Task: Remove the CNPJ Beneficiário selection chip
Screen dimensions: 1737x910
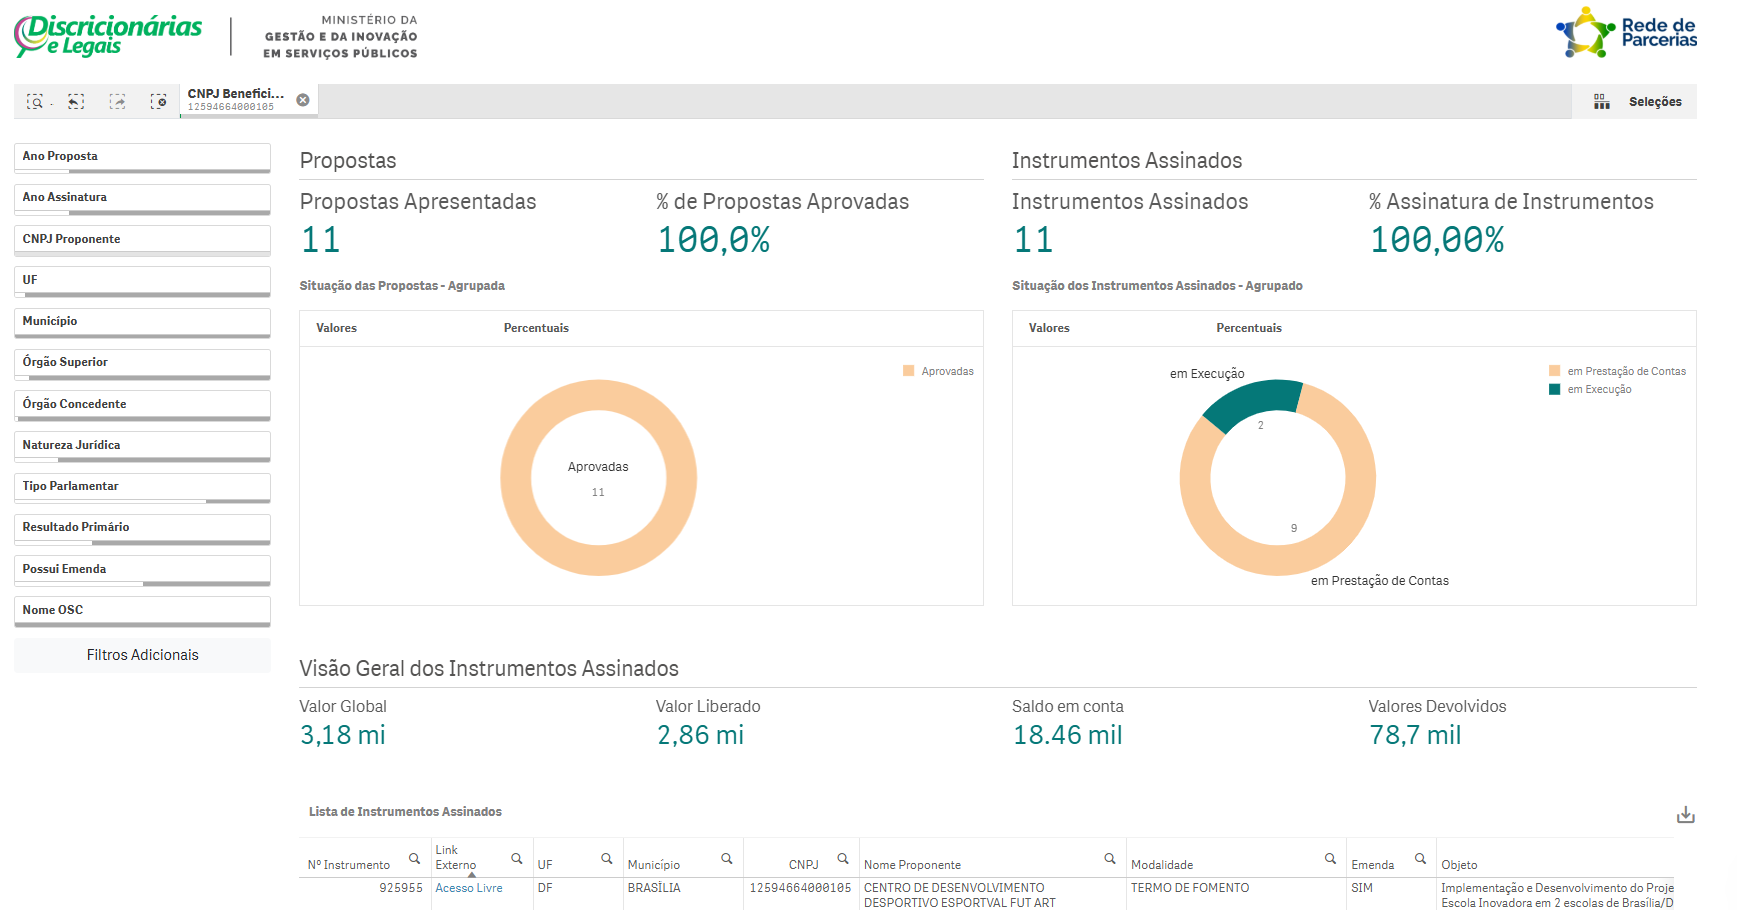Action: 303,100
